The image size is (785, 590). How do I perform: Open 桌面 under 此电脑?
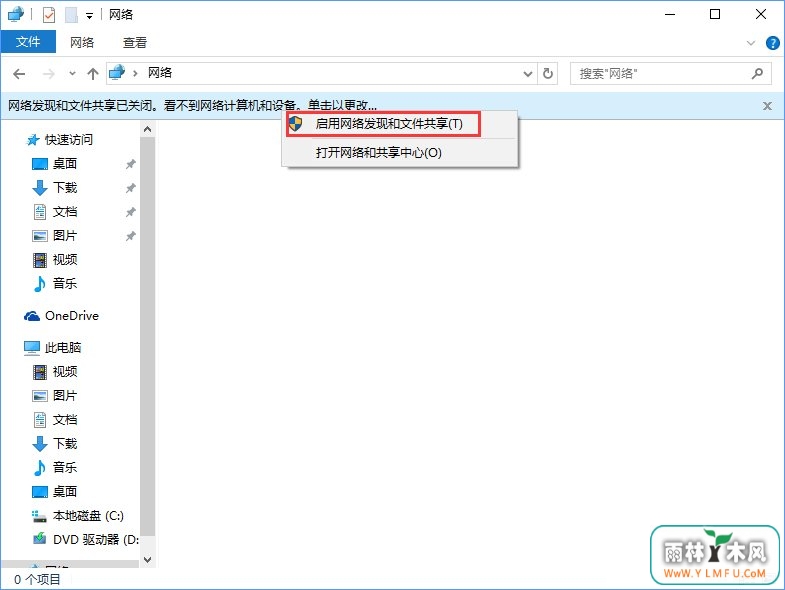coord(65,491)
